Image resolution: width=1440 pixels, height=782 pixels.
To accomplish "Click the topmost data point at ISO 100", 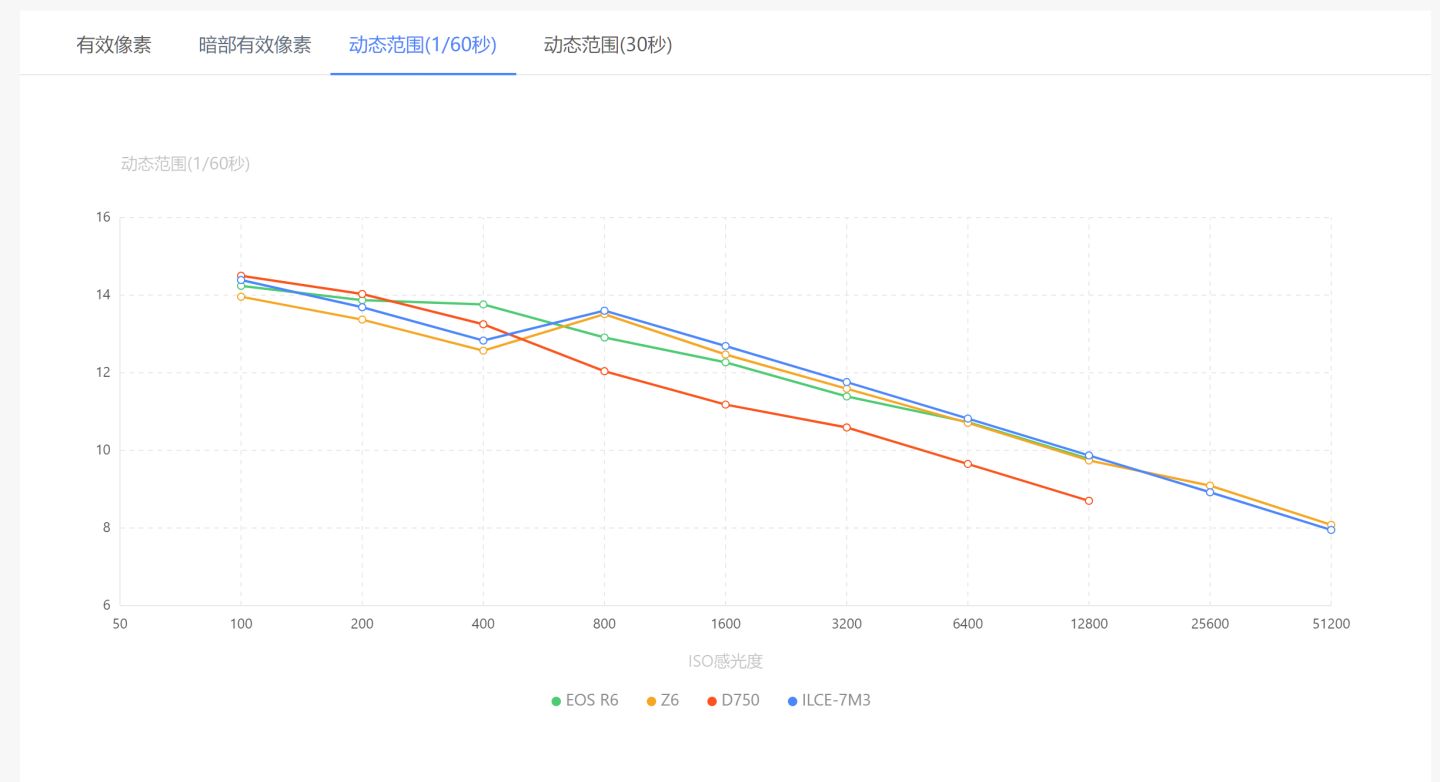I will point(240,275).
